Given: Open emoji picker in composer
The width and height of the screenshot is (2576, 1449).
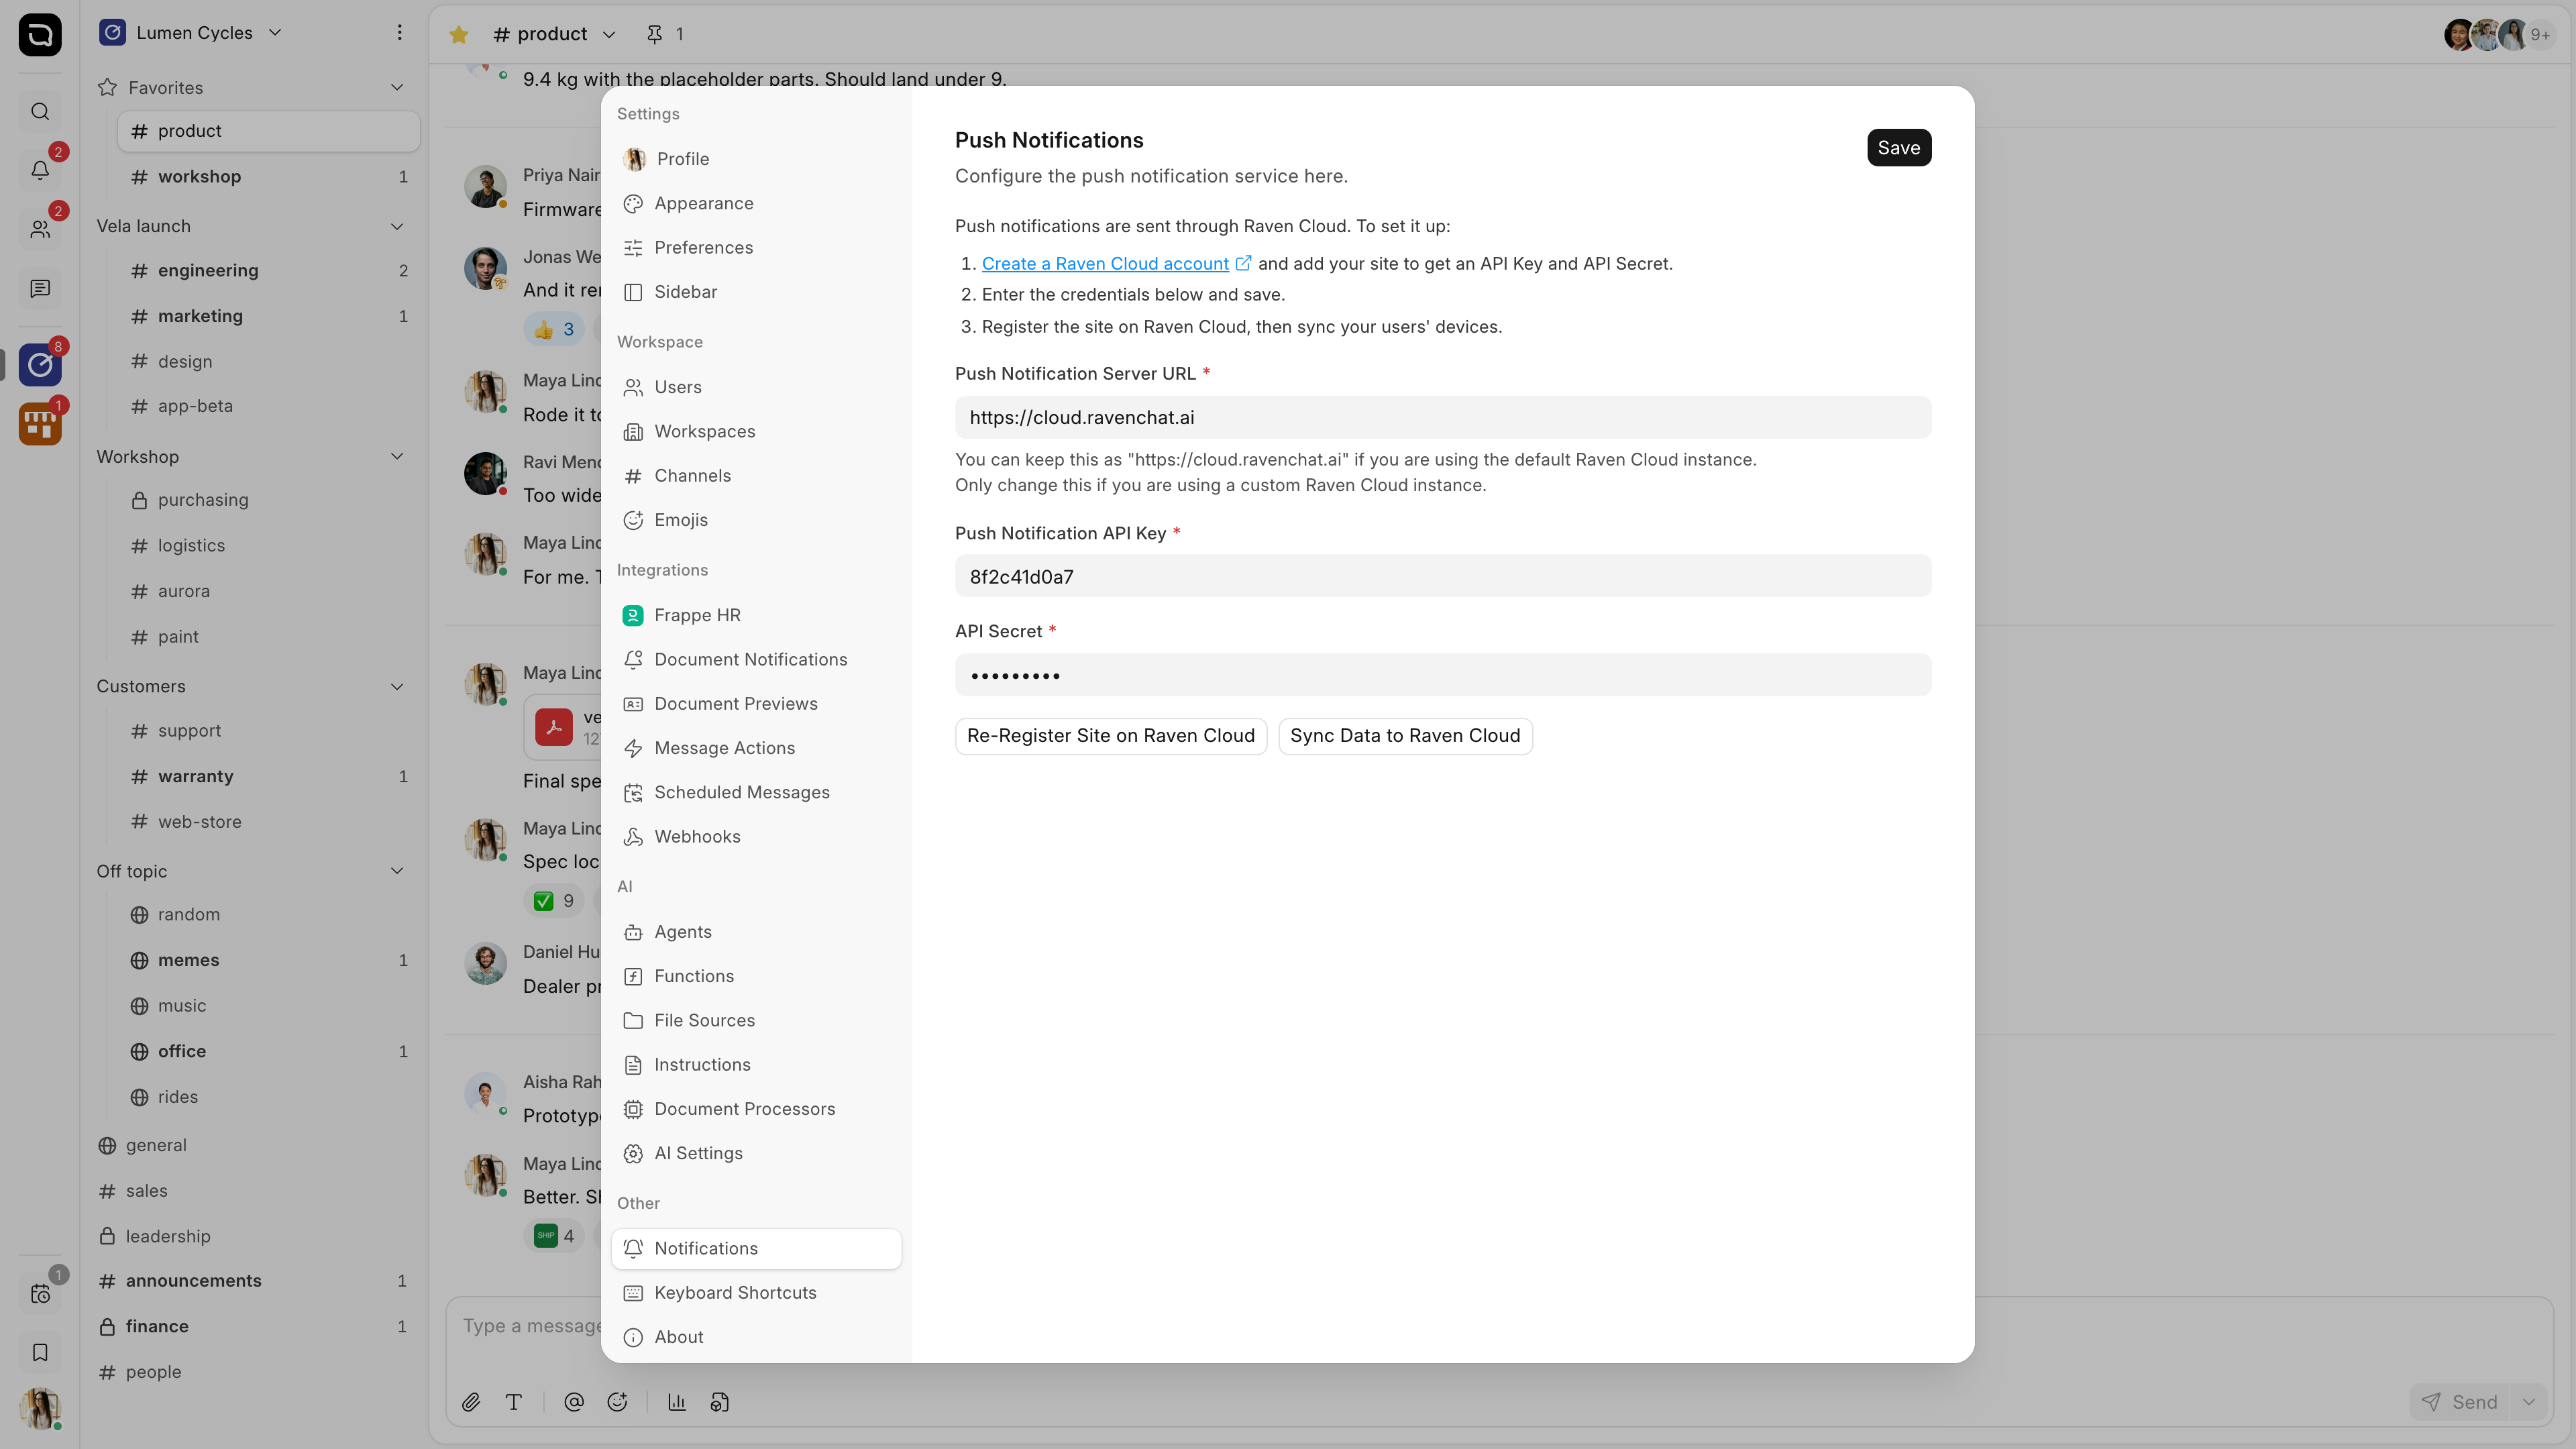Looking at the screenshot, I should point(617,1402).
